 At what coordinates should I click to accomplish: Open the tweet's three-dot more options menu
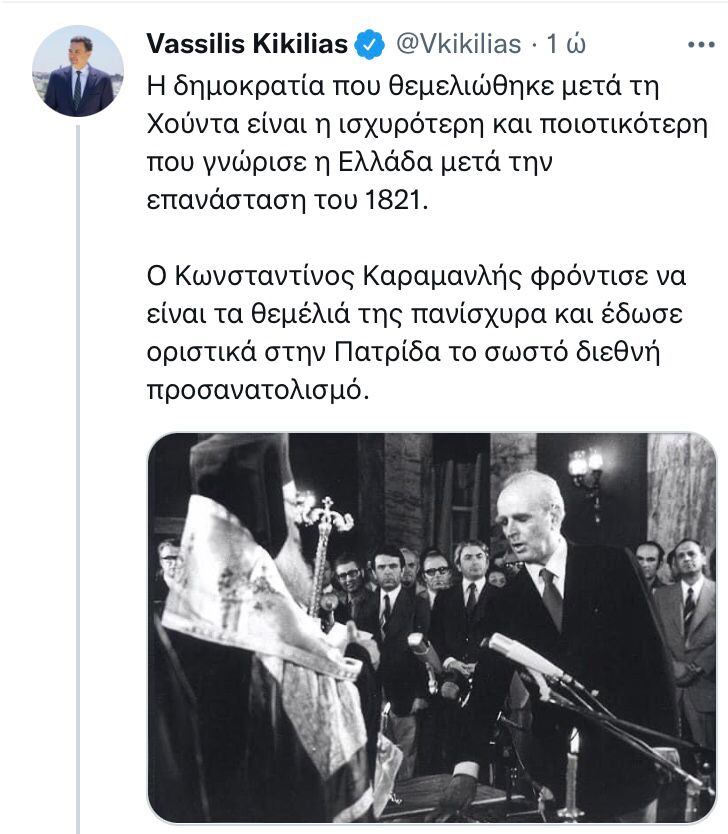(700, 45)
